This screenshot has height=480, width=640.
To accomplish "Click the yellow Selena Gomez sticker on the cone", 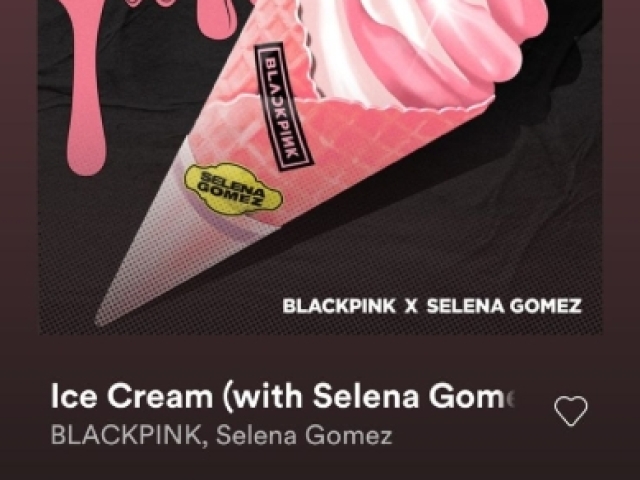I will (x=233, y=189).
